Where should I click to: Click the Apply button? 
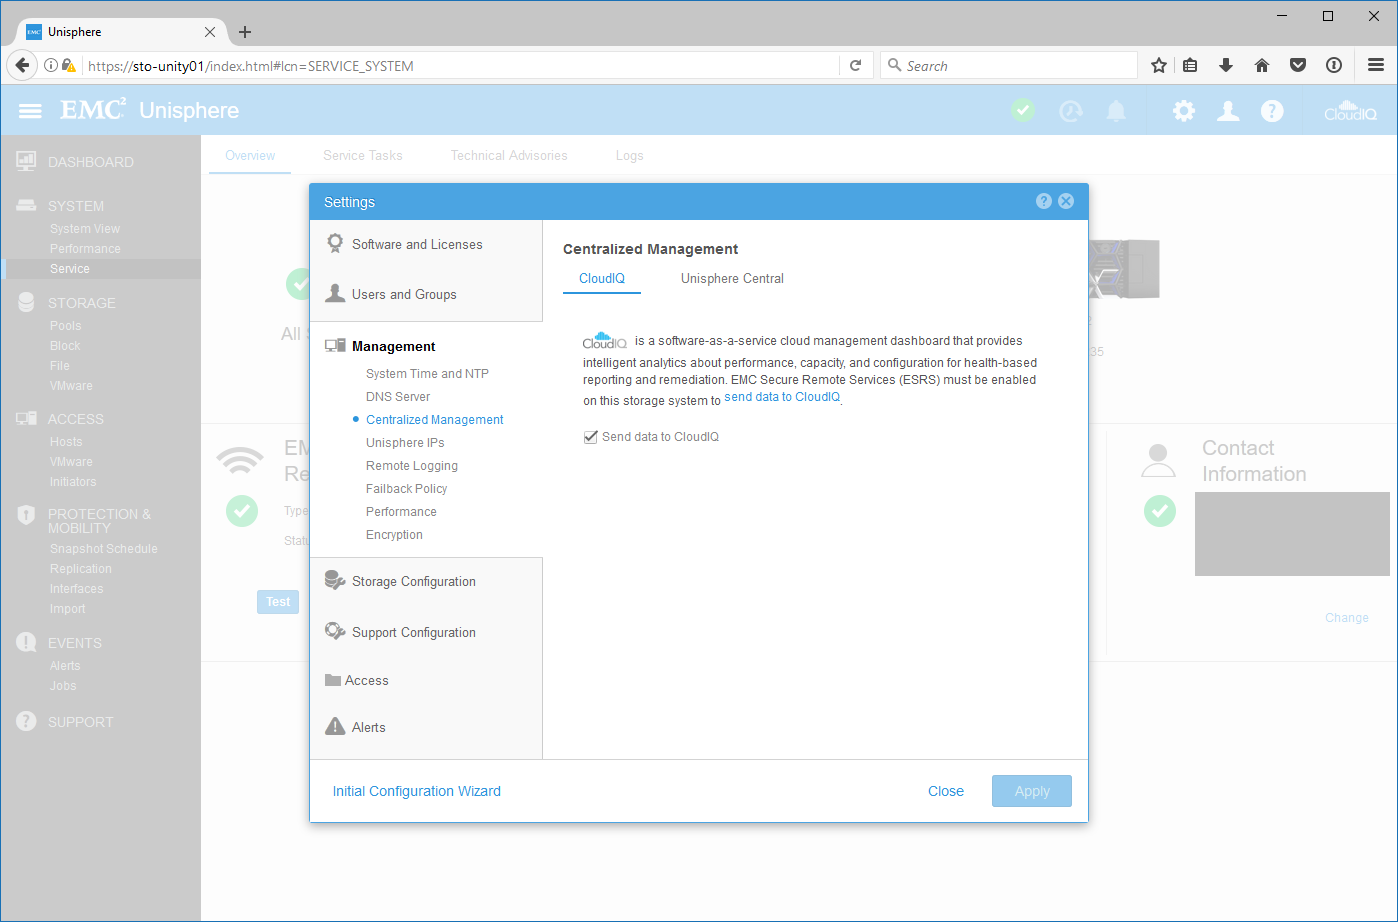click(1031, 791)
